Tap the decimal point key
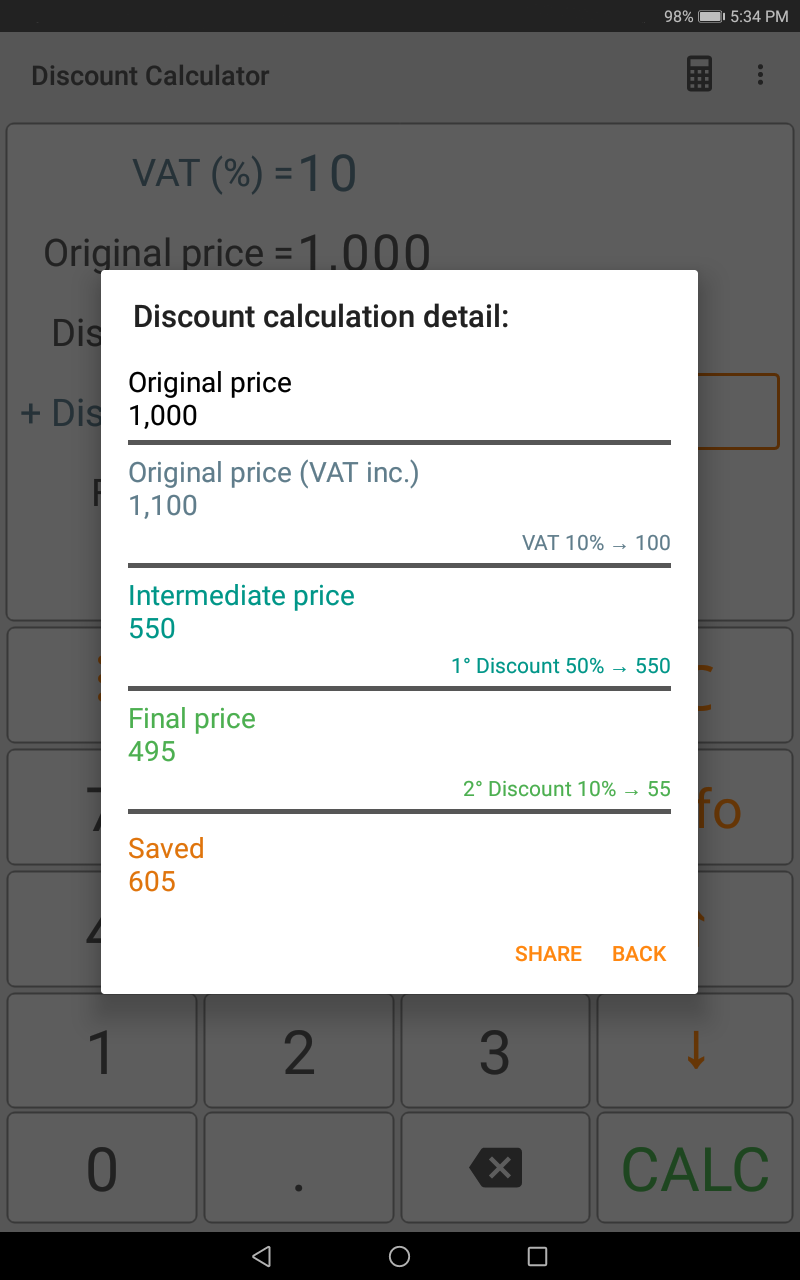 point(299,1167)
